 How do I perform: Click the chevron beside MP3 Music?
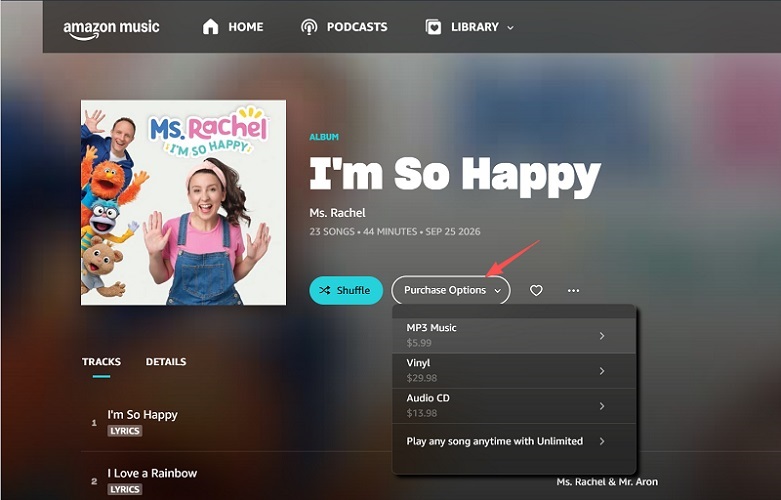click(x=602, y=336)
